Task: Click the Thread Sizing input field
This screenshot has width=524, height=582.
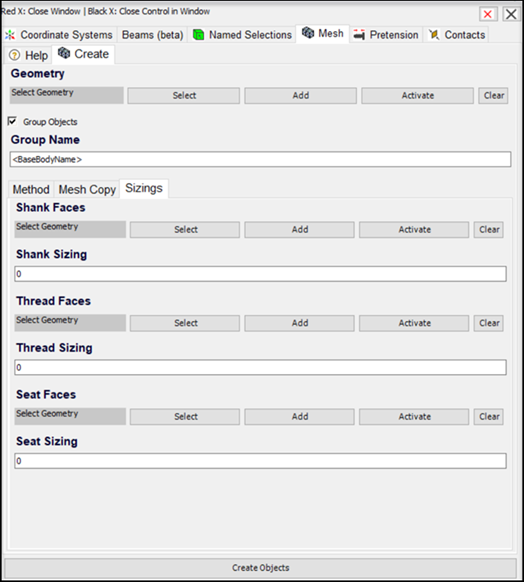Action: coord(261,367)
